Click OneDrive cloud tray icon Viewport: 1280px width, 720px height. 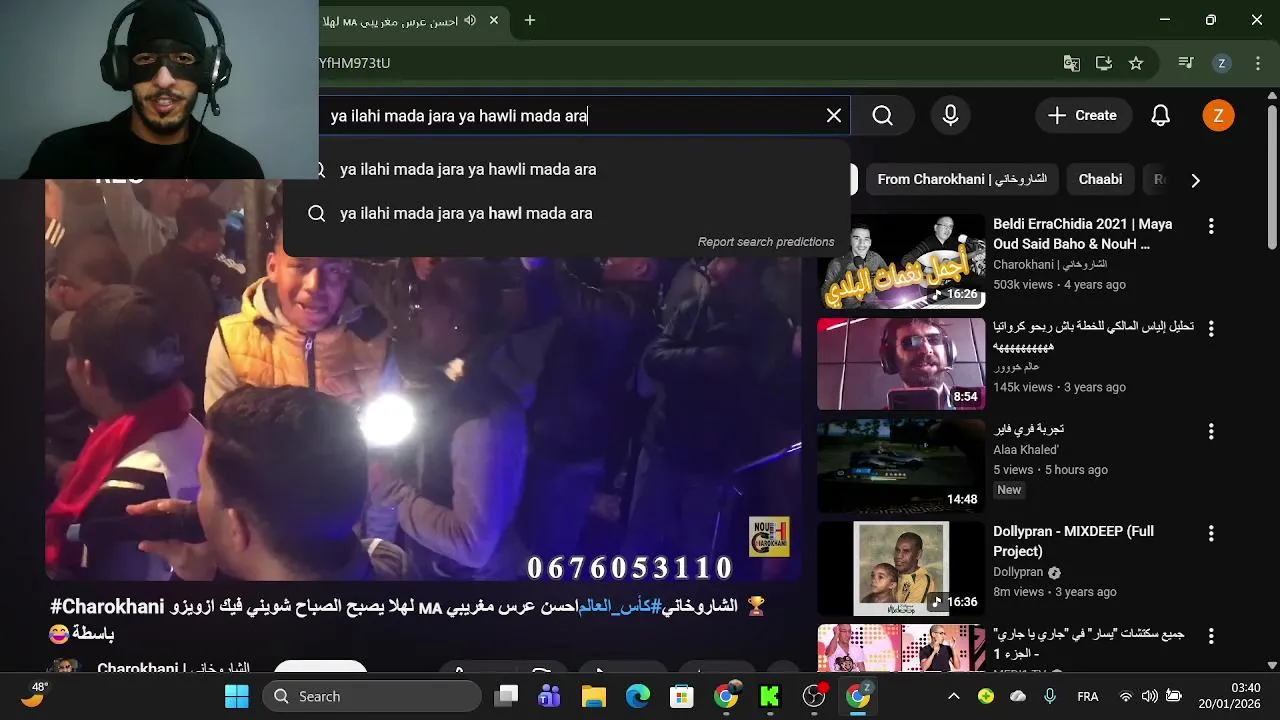[1018, 697]
